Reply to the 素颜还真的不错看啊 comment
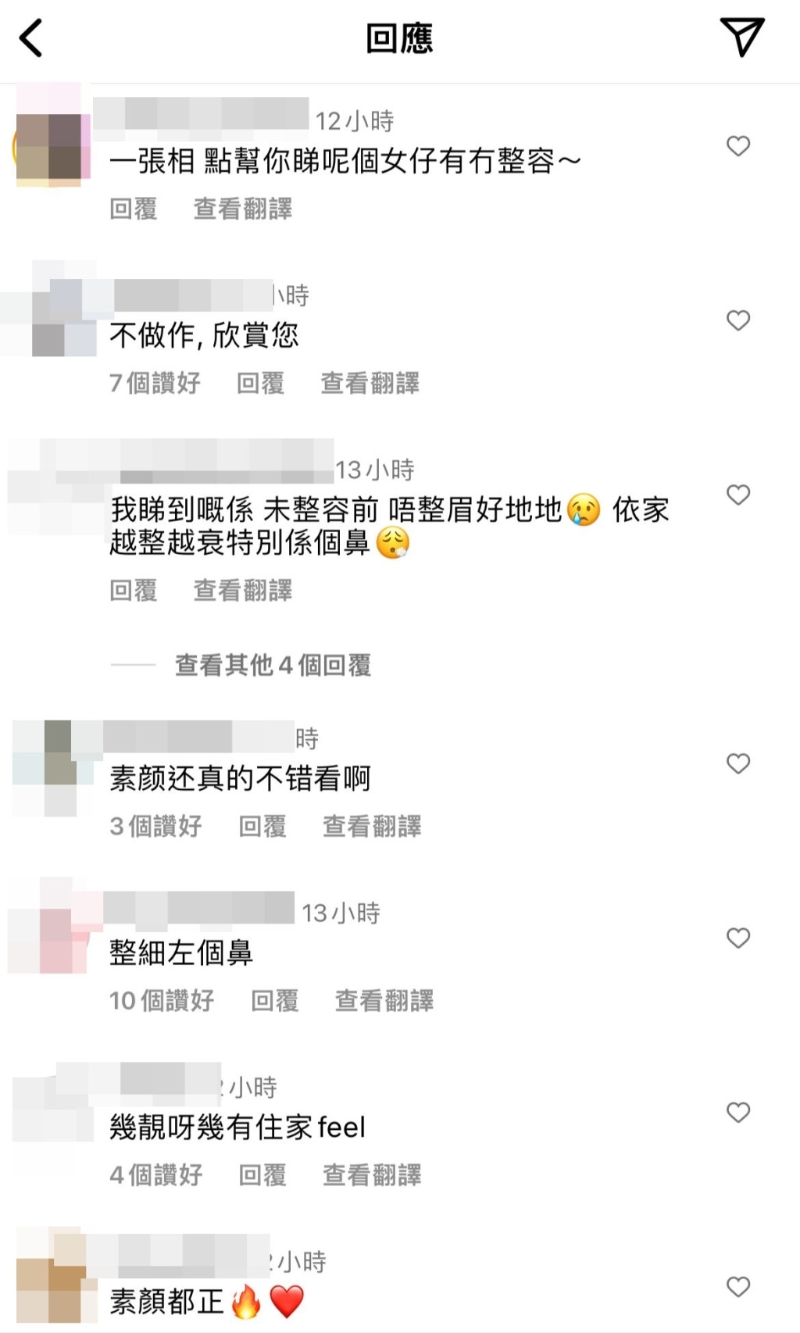Screen dimensions: 800x1333 (x=262, y=826)
